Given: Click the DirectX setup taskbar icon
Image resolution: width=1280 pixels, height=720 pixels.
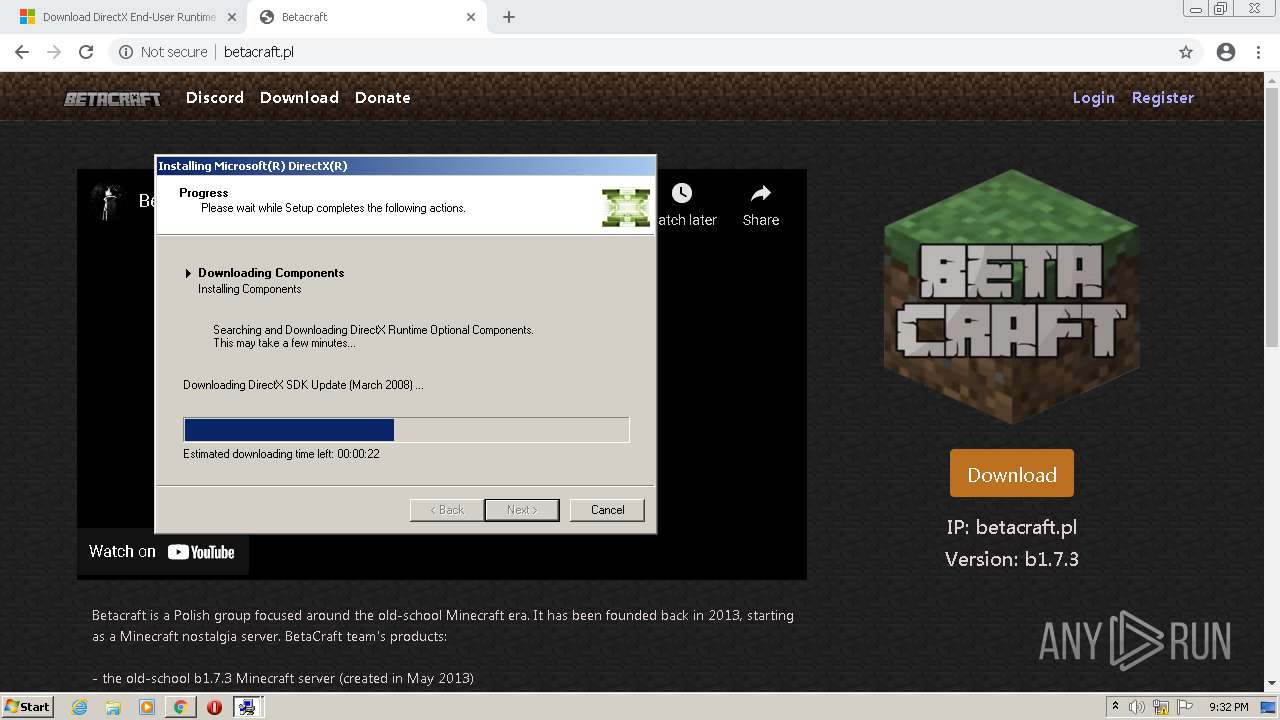Looking at the screenshot, I should [247, 707].
